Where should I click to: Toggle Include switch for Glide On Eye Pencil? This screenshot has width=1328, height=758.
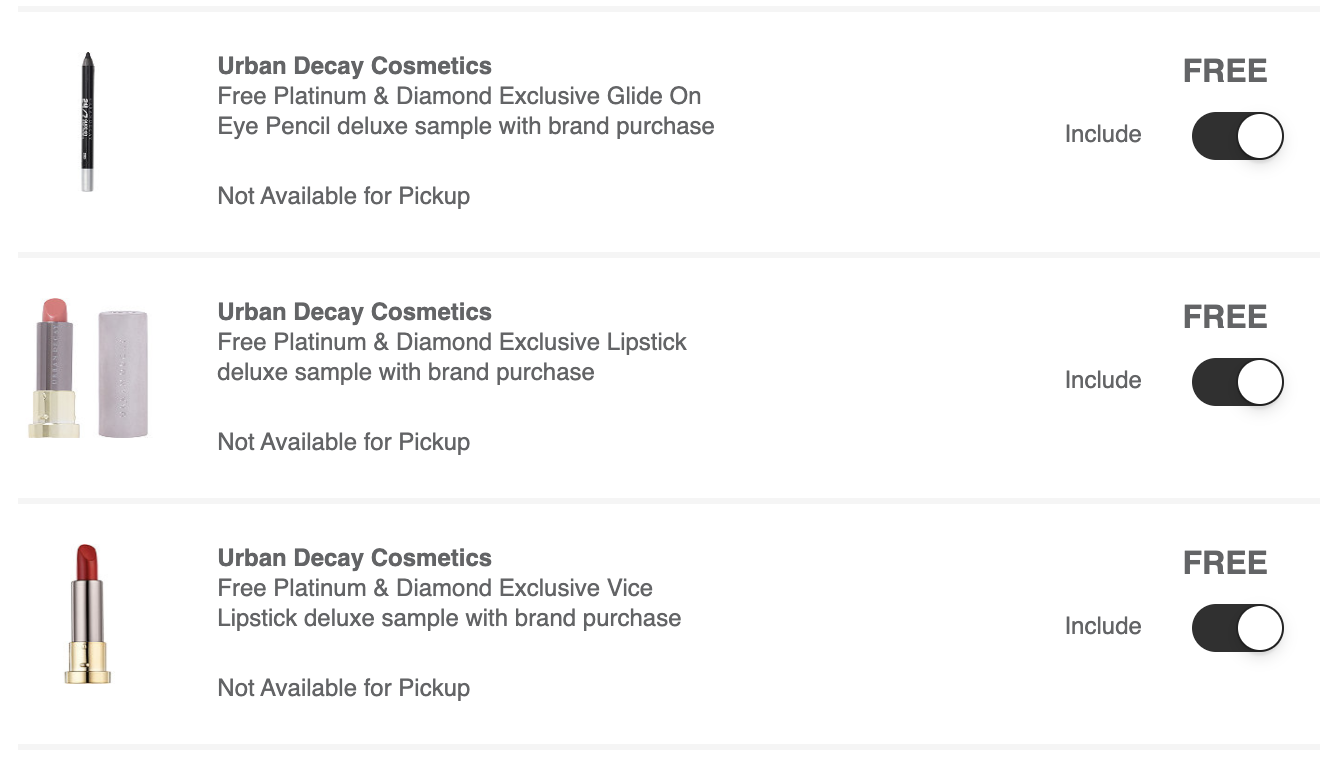pos(1237,136)
